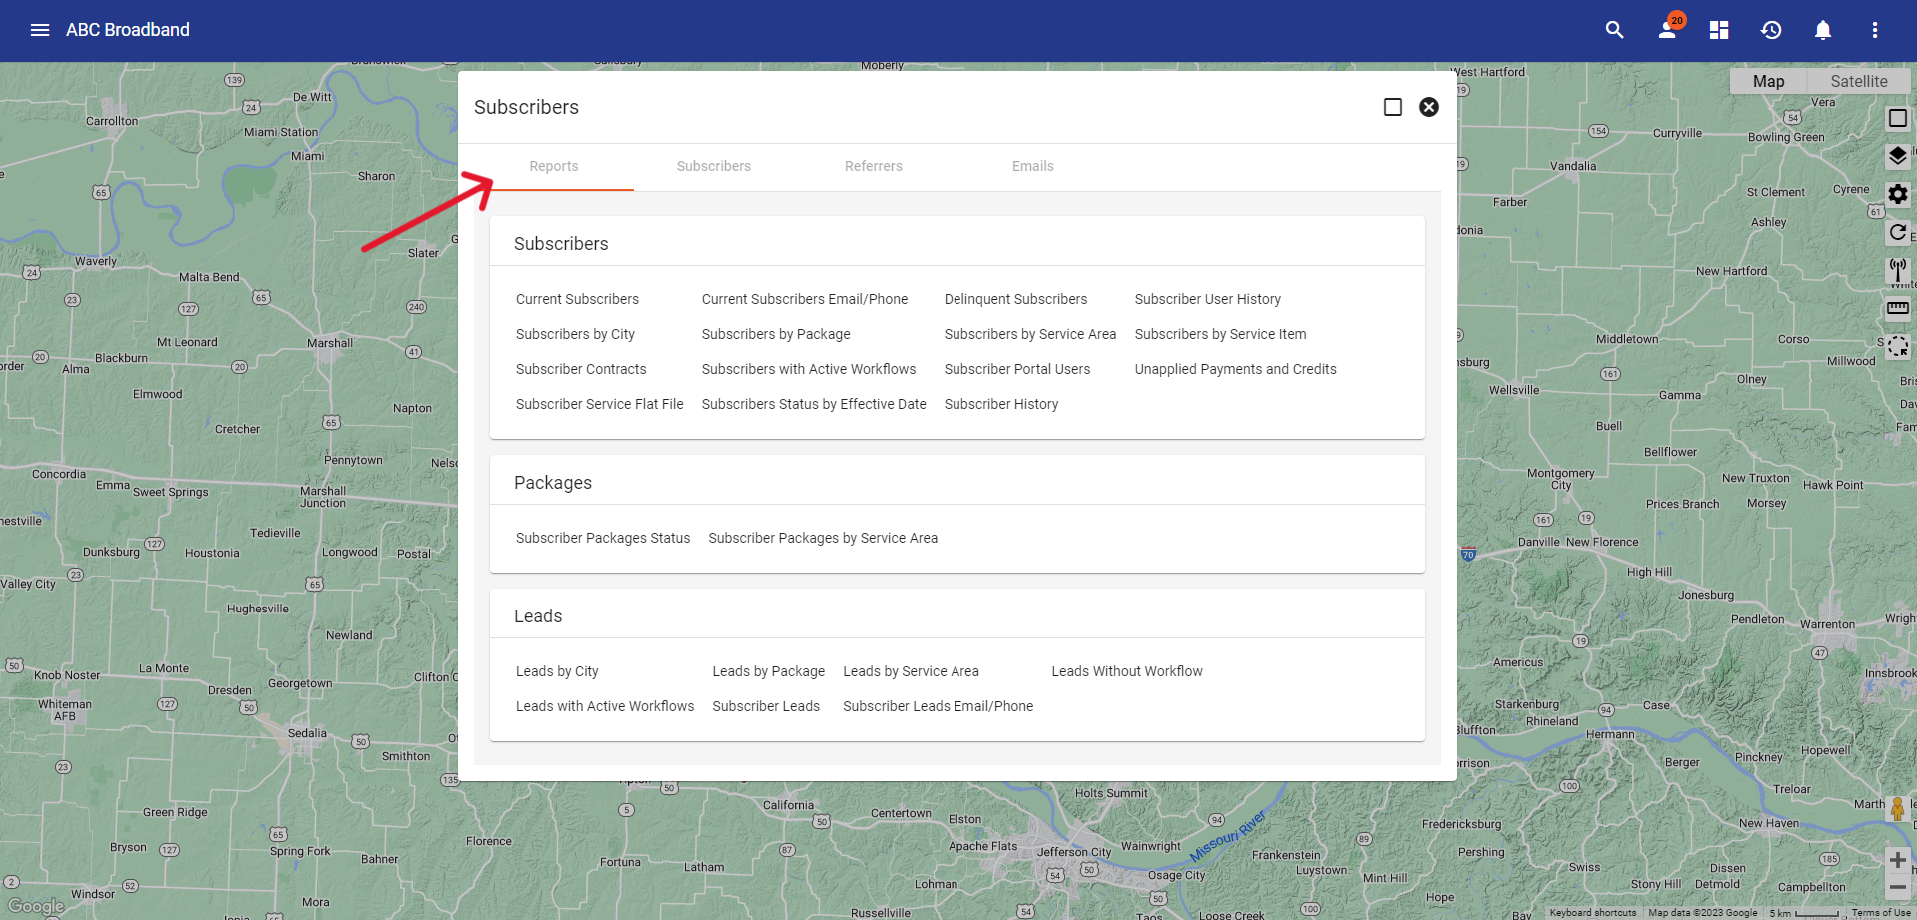This screenshot has height=920, width=1917.
Task: Maximize the Subscribers dialog
Action: [1393, 107]
